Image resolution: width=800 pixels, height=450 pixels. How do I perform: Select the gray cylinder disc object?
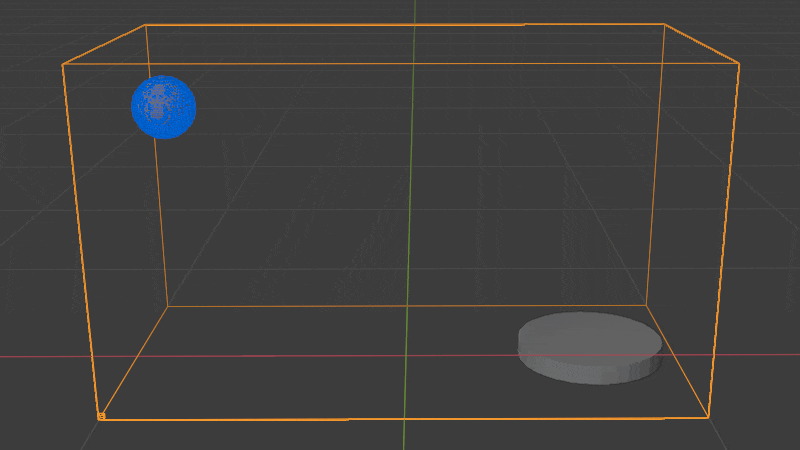590,348
